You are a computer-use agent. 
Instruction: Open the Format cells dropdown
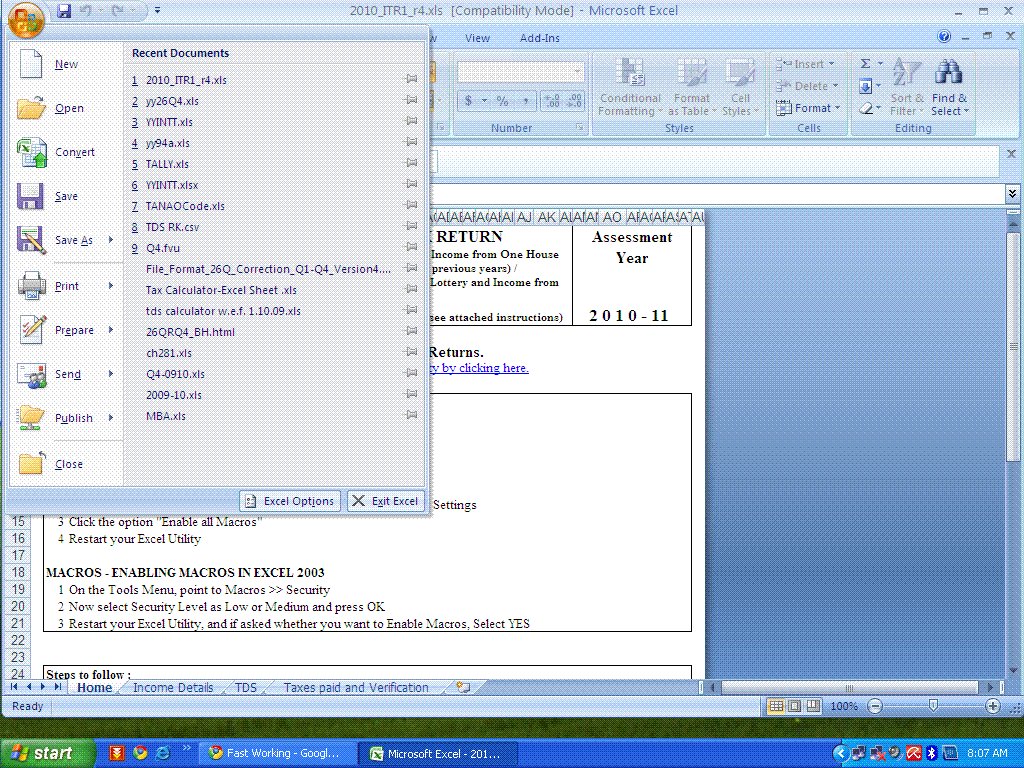(837, 108)
